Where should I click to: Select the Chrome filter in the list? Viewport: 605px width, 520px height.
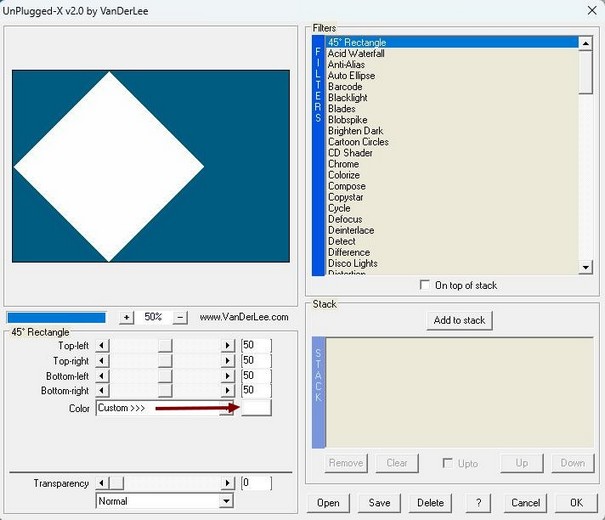[x=343, y=164]
